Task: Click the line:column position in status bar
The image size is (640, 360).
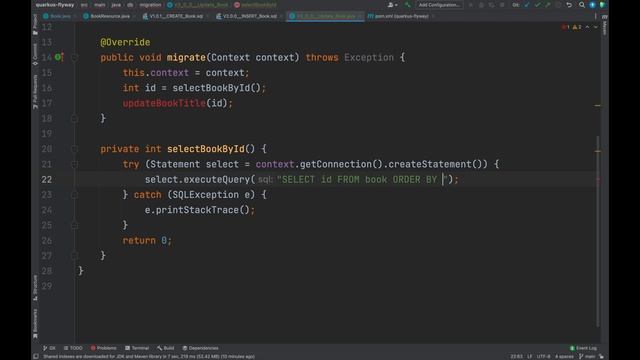Action: click(x=516, y=356)
